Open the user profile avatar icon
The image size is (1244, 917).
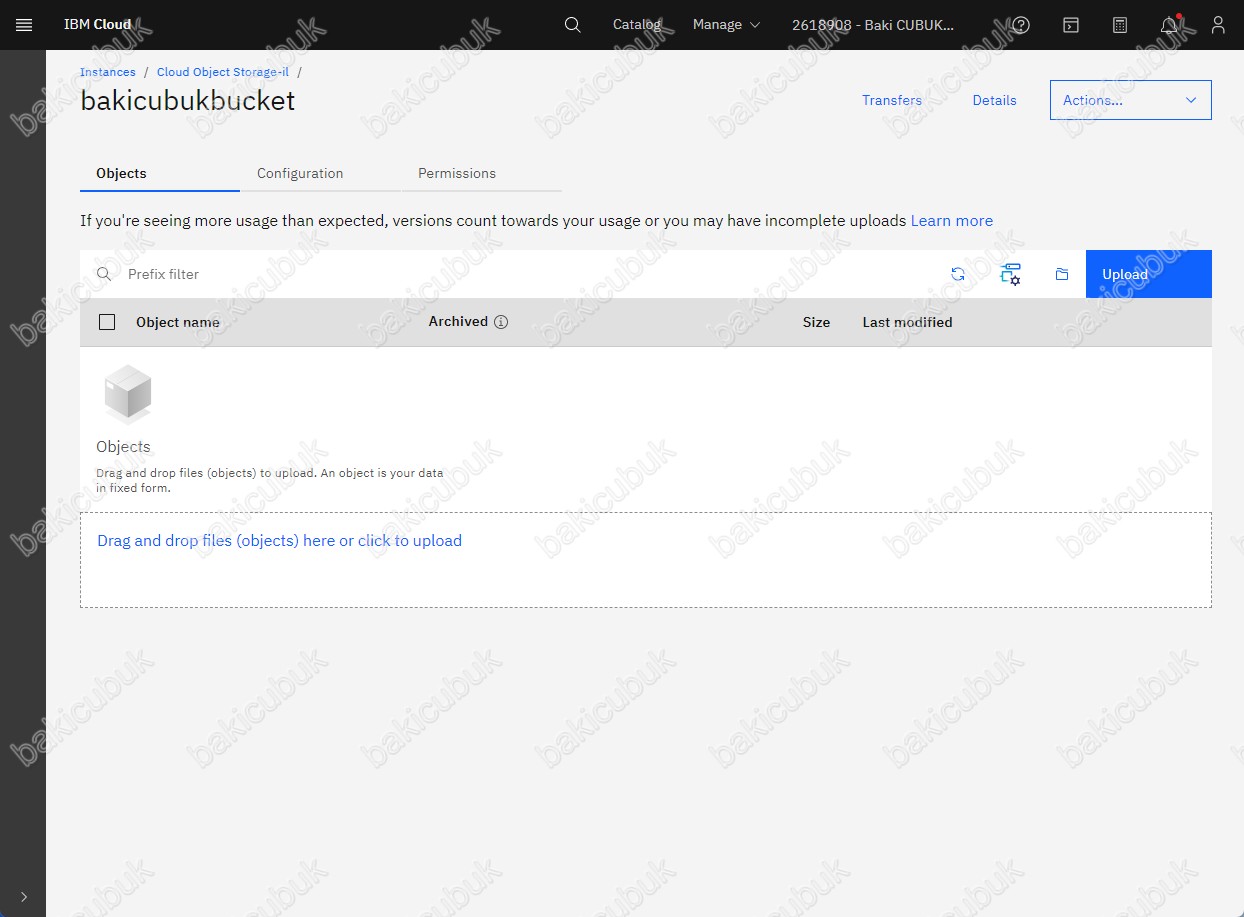[1217, 25]
